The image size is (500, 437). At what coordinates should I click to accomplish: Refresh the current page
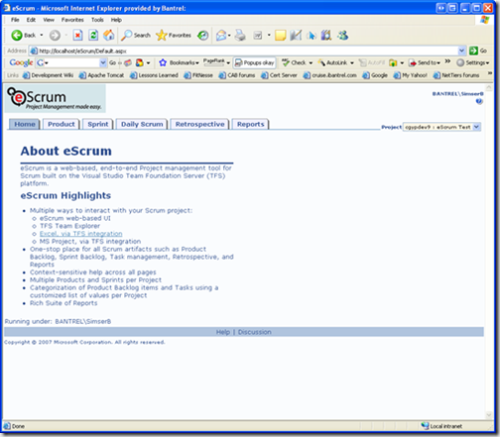[93, 35]
